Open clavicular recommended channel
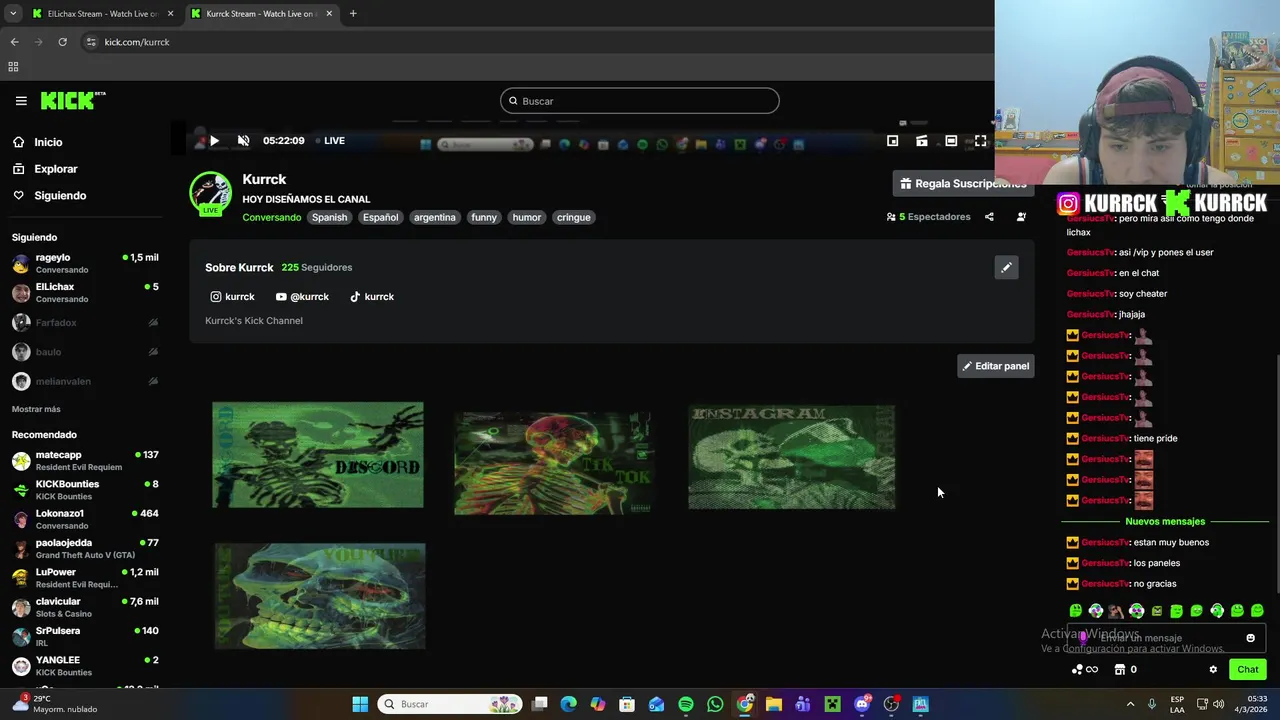Image resolution: width=1280 pixels, height=720 pixels. [85, 607]
